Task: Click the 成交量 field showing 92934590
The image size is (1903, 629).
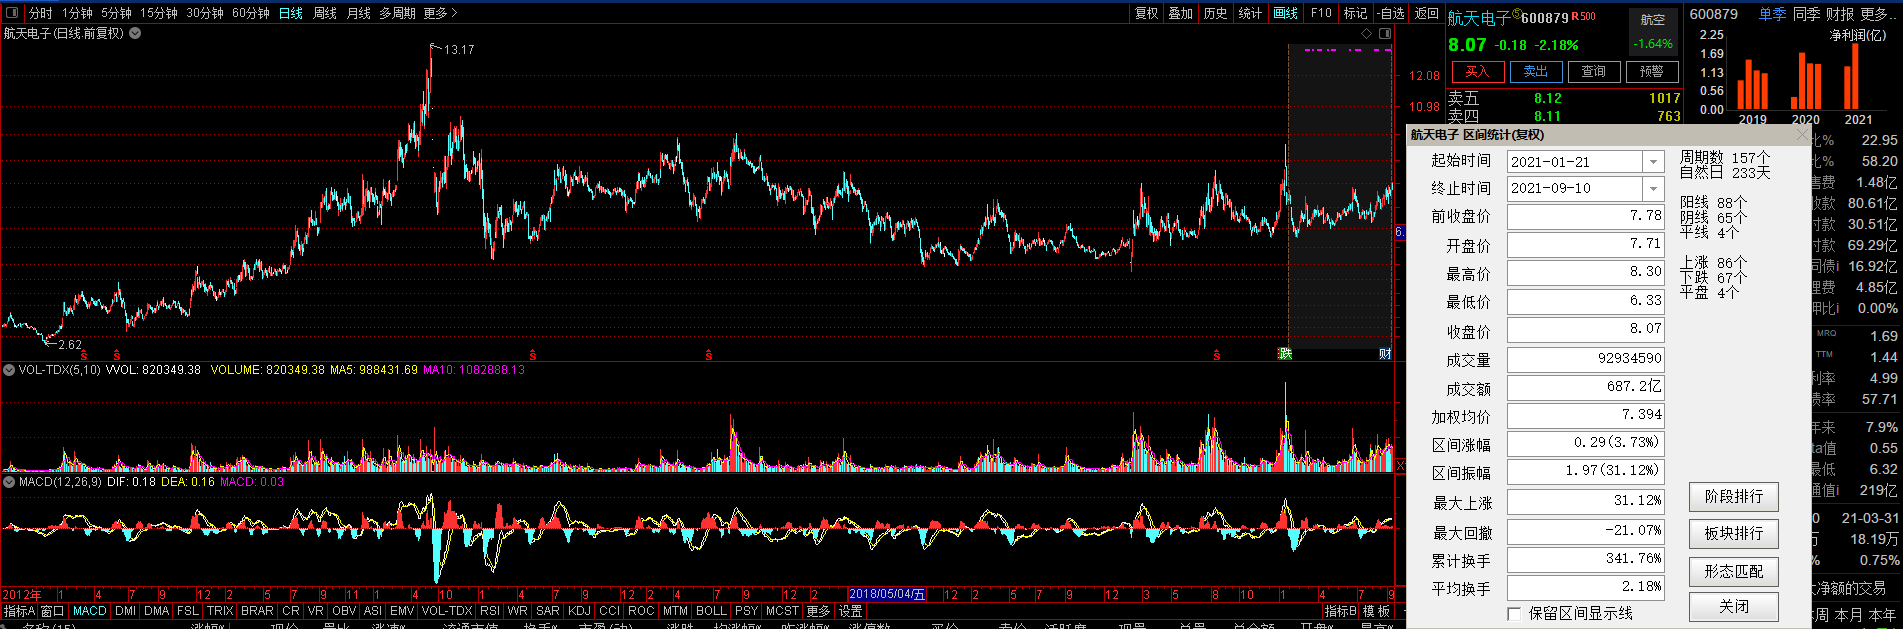Action: [x=1585, y=359]
